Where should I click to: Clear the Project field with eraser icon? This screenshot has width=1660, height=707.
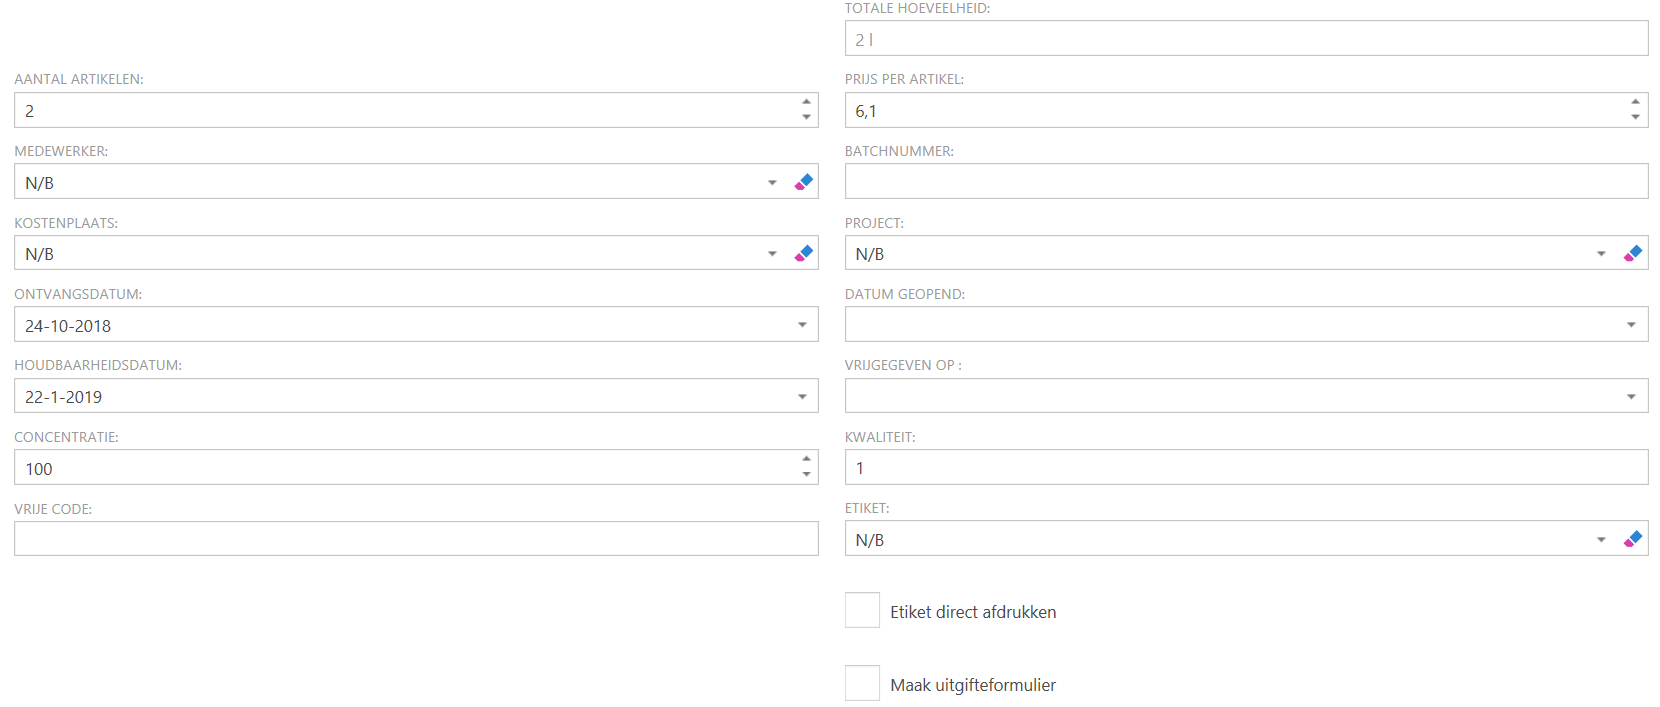(1633, 253)
